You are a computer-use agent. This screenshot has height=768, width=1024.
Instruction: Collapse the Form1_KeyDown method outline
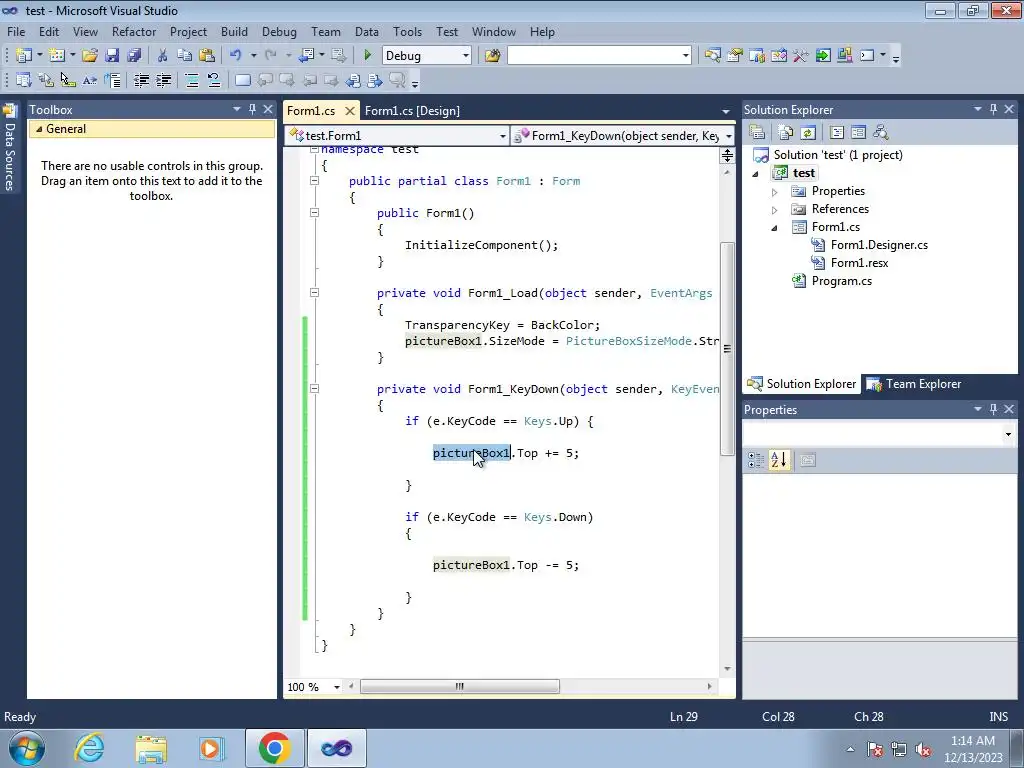[314, 389]
